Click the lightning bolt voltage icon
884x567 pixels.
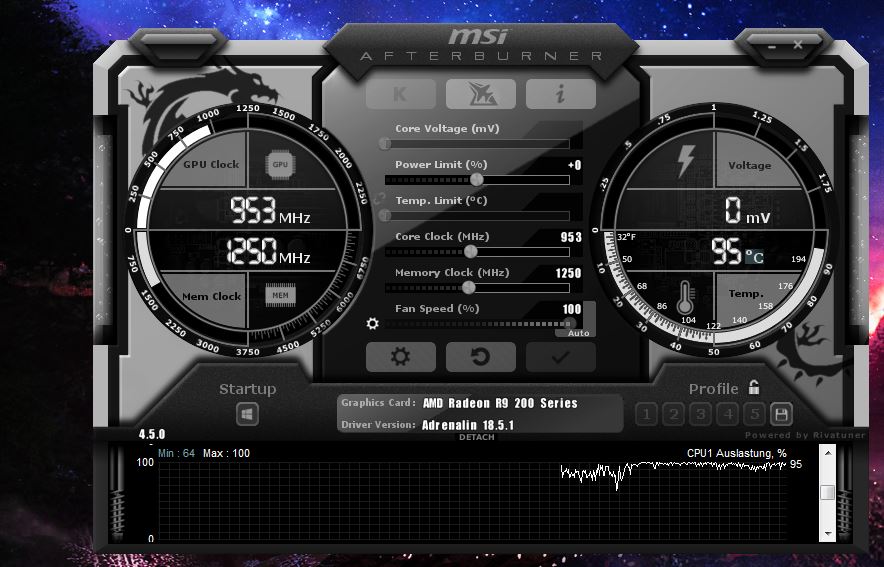click(x=686, y=161)
